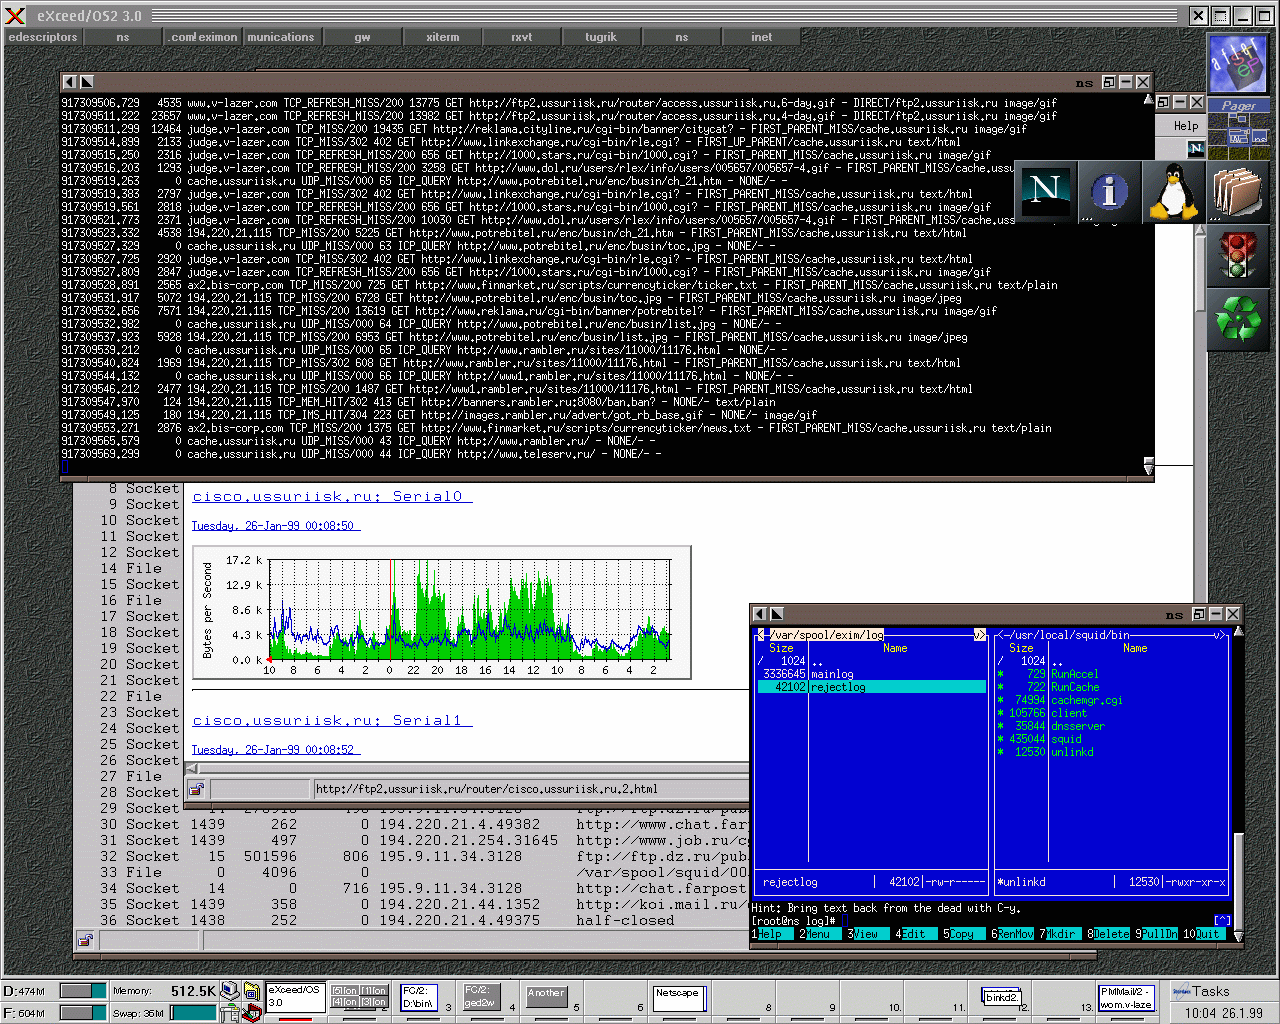
Task: Click the D: drive usage bar
Action: [x=83, y=990]
